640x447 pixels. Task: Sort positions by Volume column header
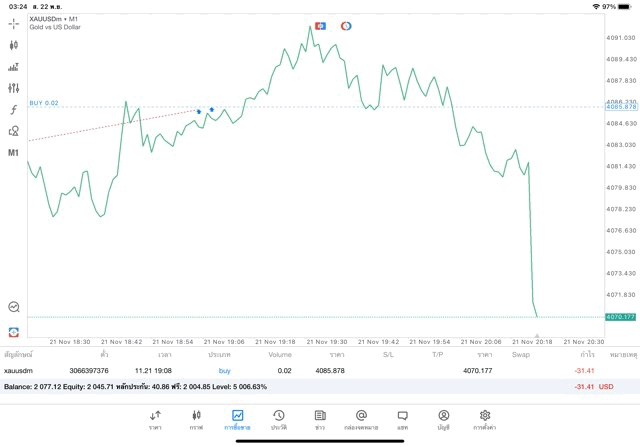(x=280, y=354)
